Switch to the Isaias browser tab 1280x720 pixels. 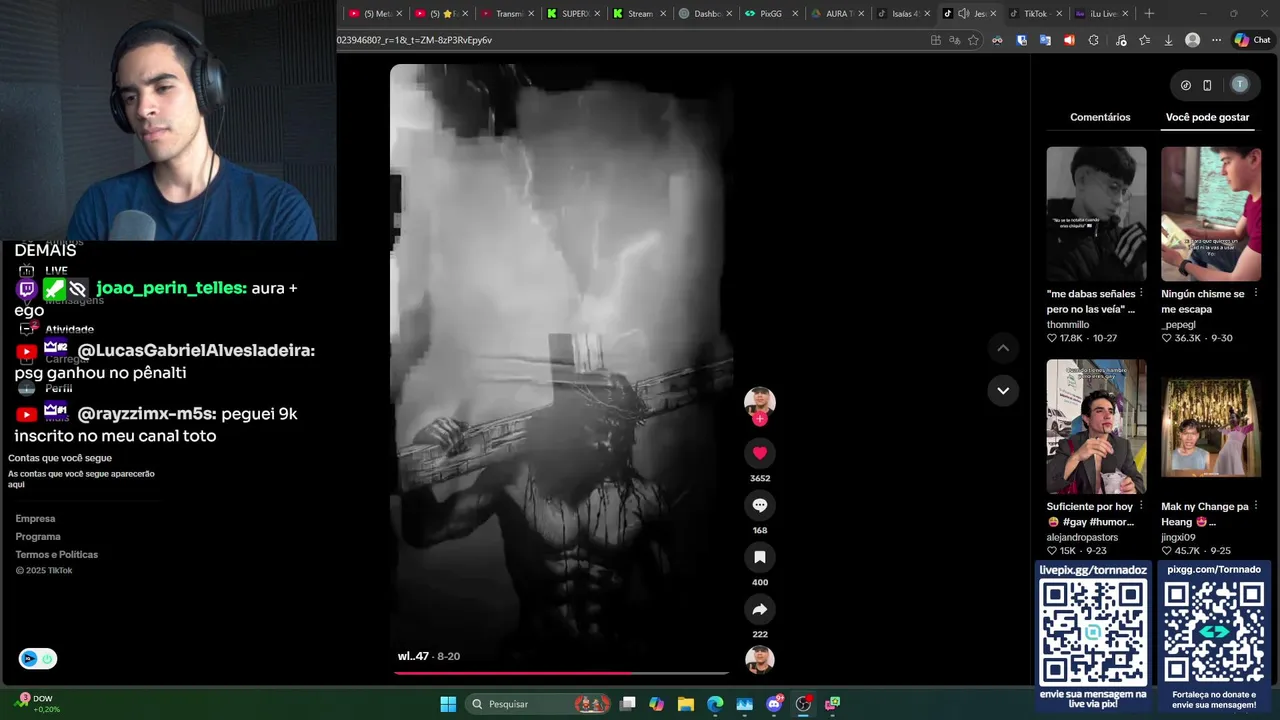(x=904, y=13)
